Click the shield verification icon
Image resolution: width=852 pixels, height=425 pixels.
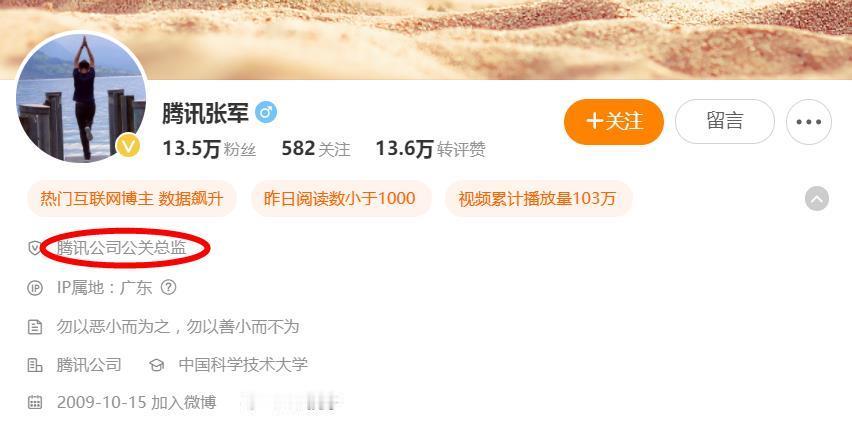click(x=35, y=248)
